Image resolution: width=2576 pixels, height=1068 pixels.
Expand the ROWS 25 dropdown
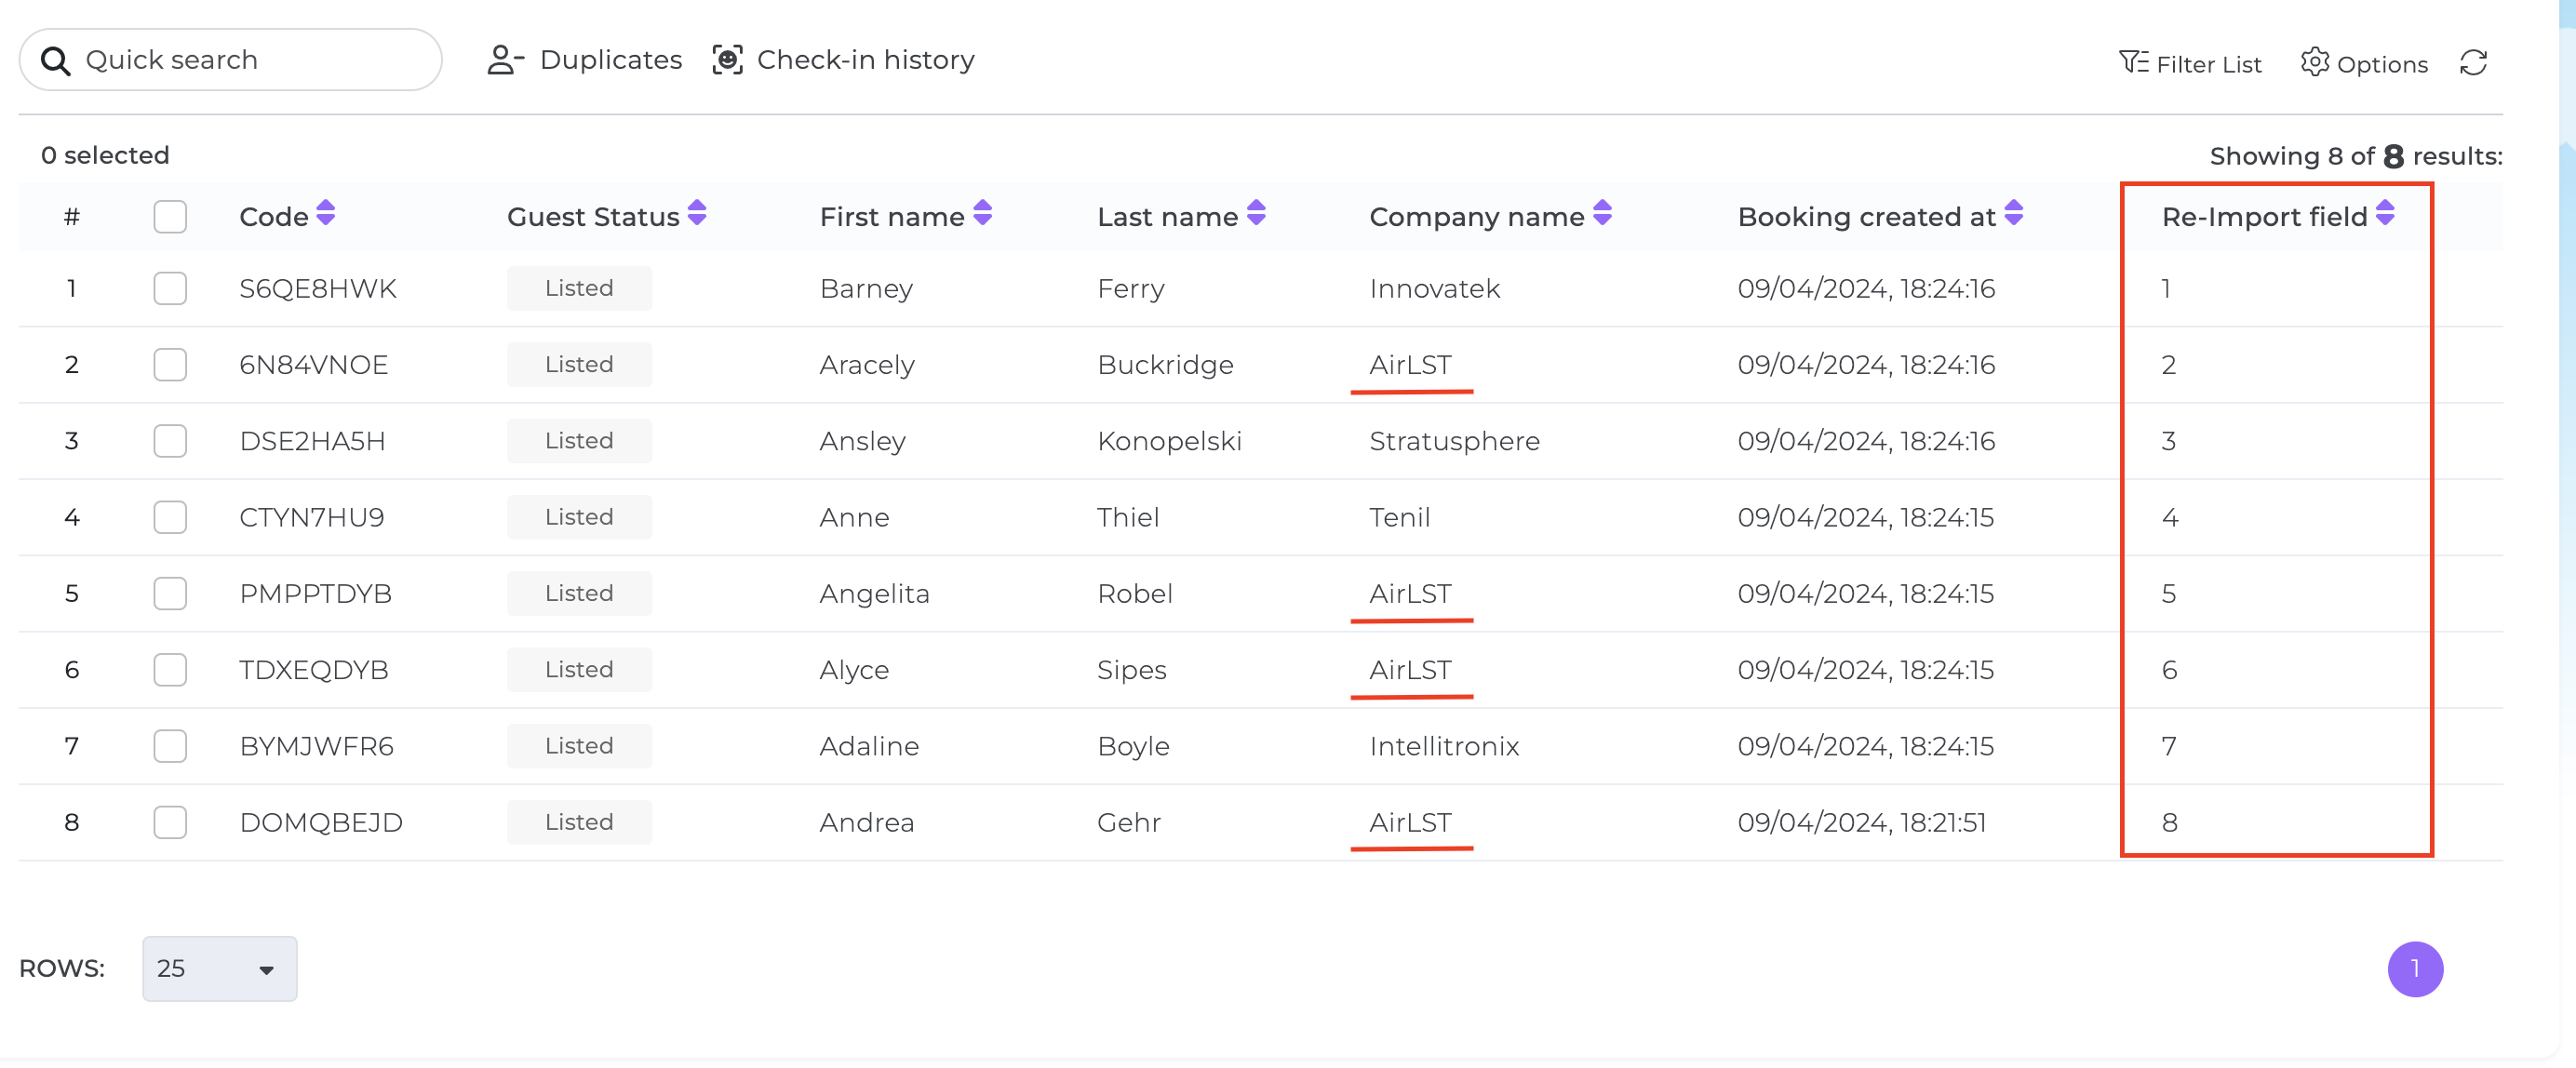click(220, 969)
